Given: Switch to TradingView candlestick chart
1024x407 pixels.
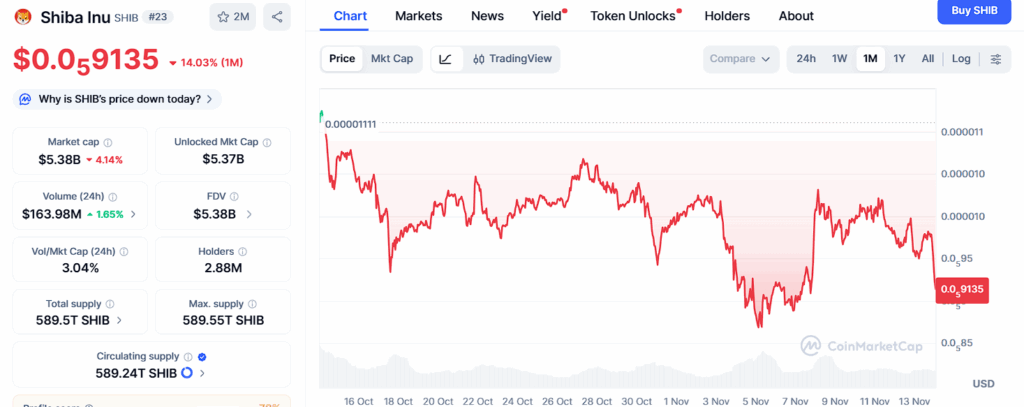Looking at the screenshot, I should click(x=512, y=59).
